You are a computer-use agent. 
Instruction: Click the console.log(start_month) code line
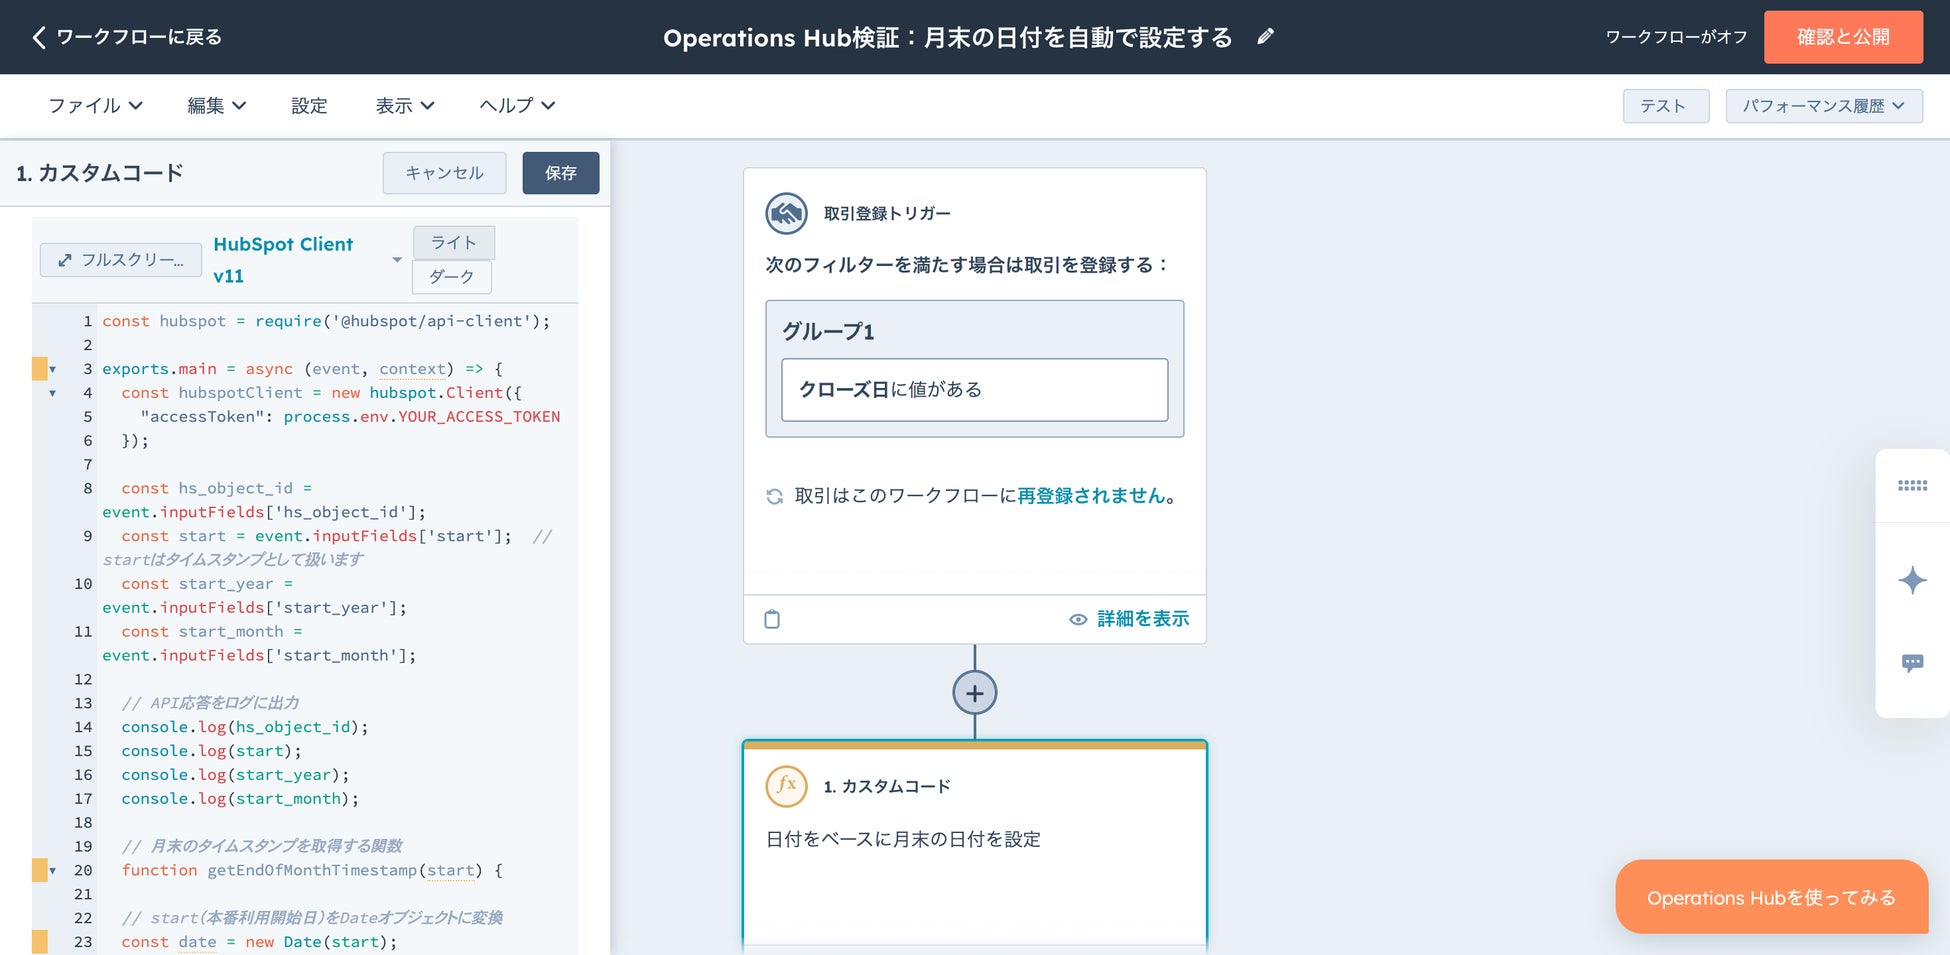pyautogui.click(x=240, y=799)
